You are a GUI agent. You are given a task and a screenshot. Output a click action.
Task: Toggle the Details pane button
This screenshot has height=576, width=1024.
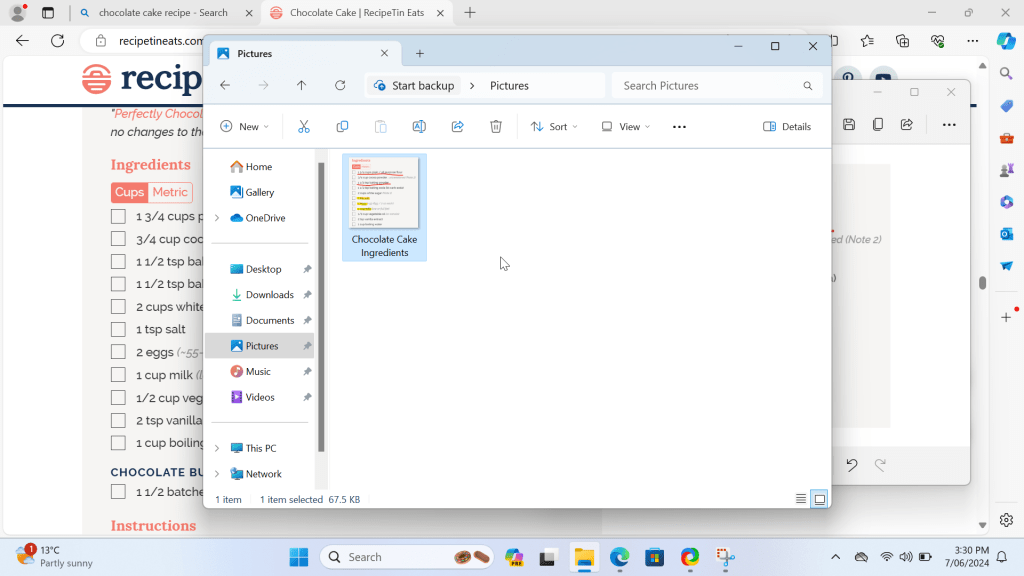coord(787,127)
